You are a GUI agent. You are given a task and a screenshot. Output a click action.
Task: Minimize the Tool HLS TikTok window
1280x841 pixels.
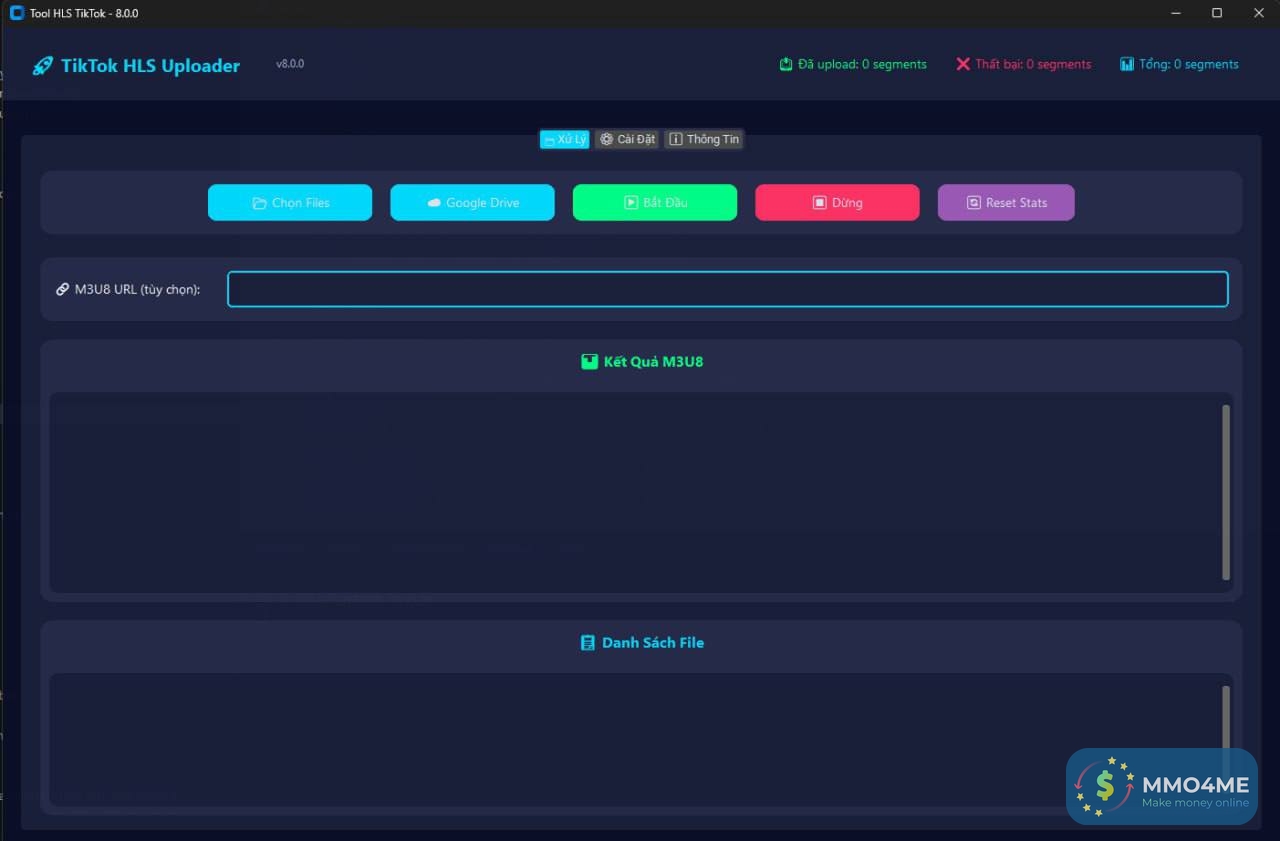point(1175,13)
